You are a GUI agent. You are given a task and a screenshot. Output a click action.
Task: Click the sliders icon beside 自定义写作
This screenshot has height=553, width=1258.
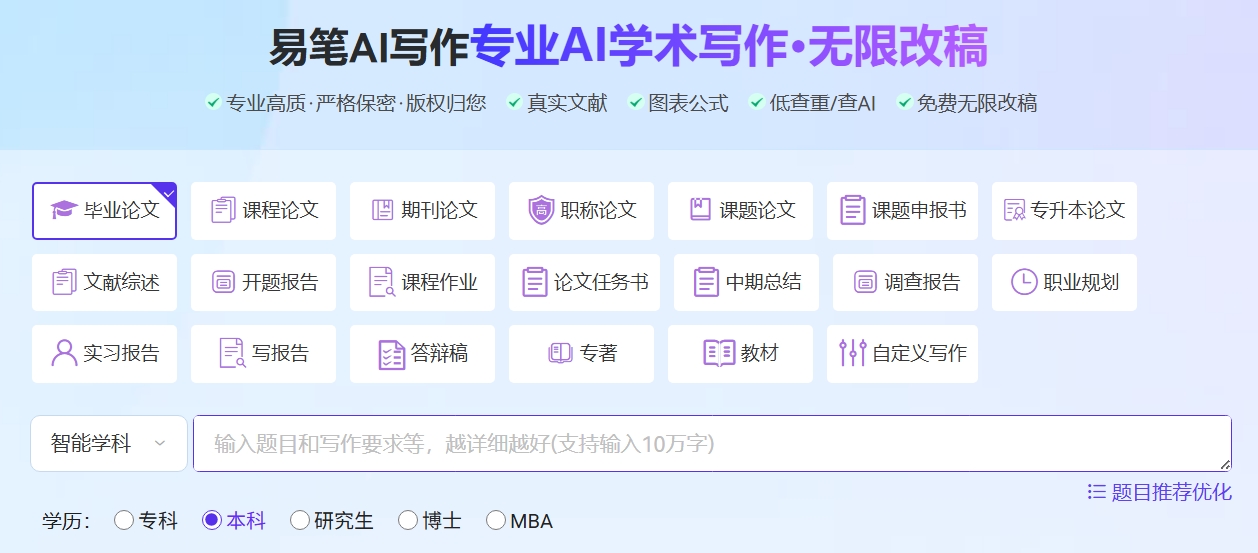tap(852, 353)
